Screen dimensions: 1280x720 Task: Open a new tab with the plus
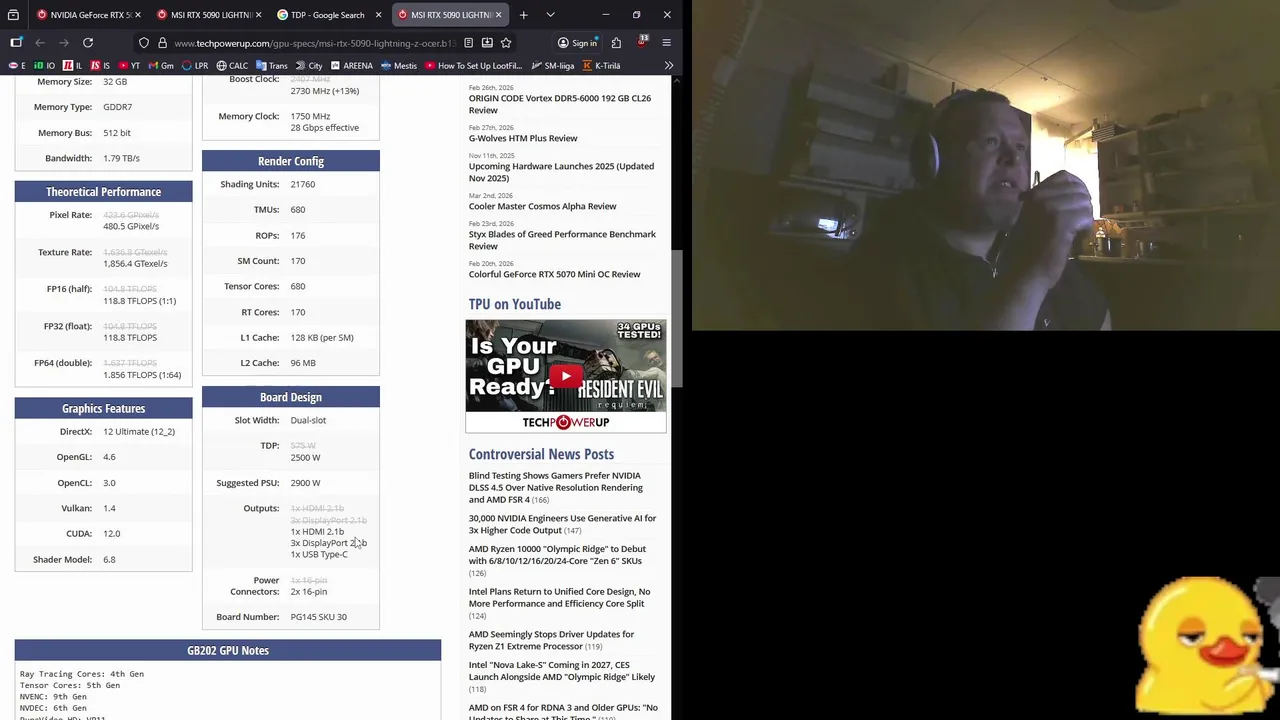pyautogui.click(x=523, y=15)
